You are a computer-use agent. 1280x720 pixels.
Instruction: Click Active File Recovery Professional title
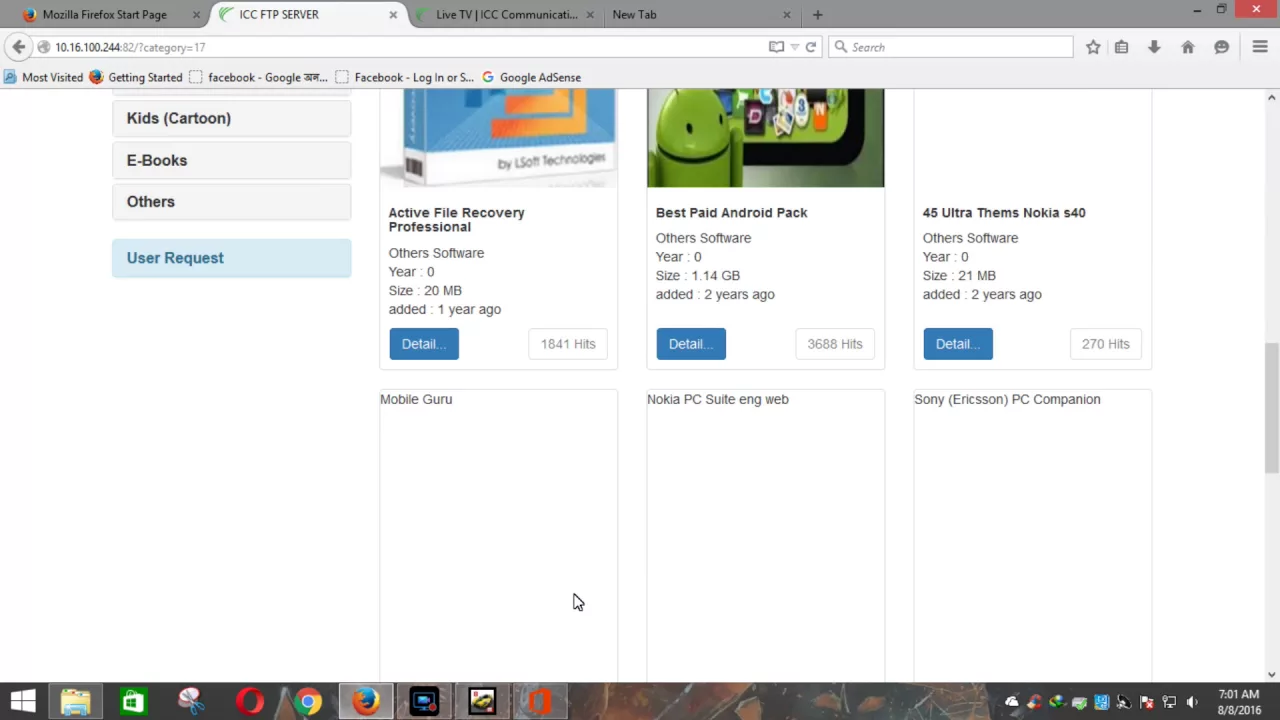(x=456, y=219)
